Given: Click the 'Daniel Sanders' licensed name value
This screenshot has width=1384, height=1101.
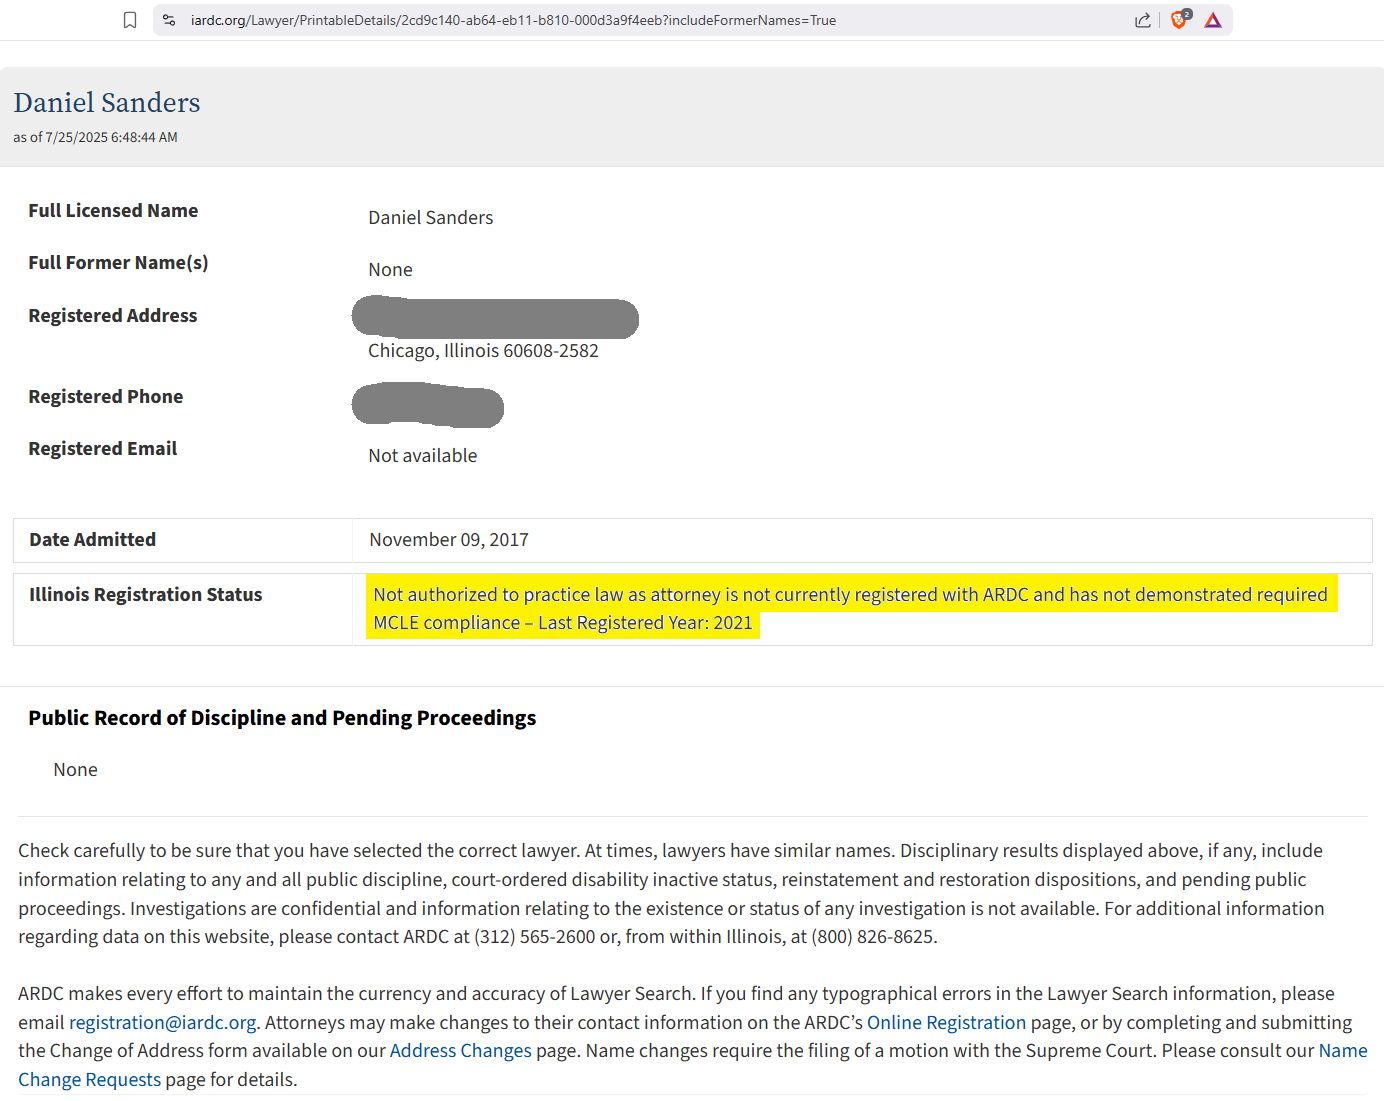Looking at the screenshot, I should tap(431, 217).
